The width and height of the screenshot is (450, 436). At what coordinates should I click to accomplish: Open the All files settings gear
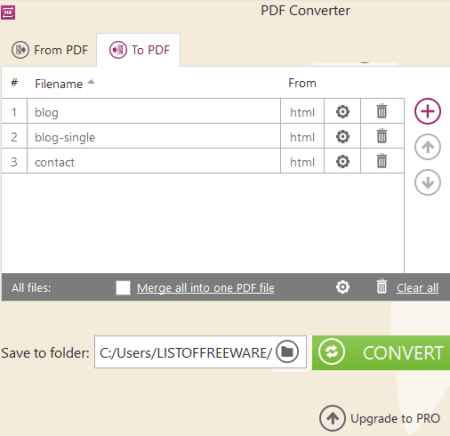343,287
